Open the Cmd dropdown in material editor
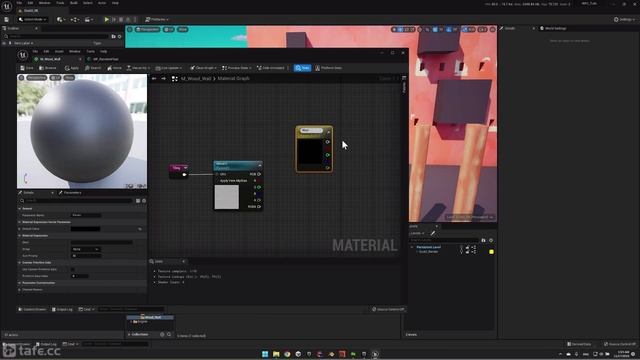 87,309
